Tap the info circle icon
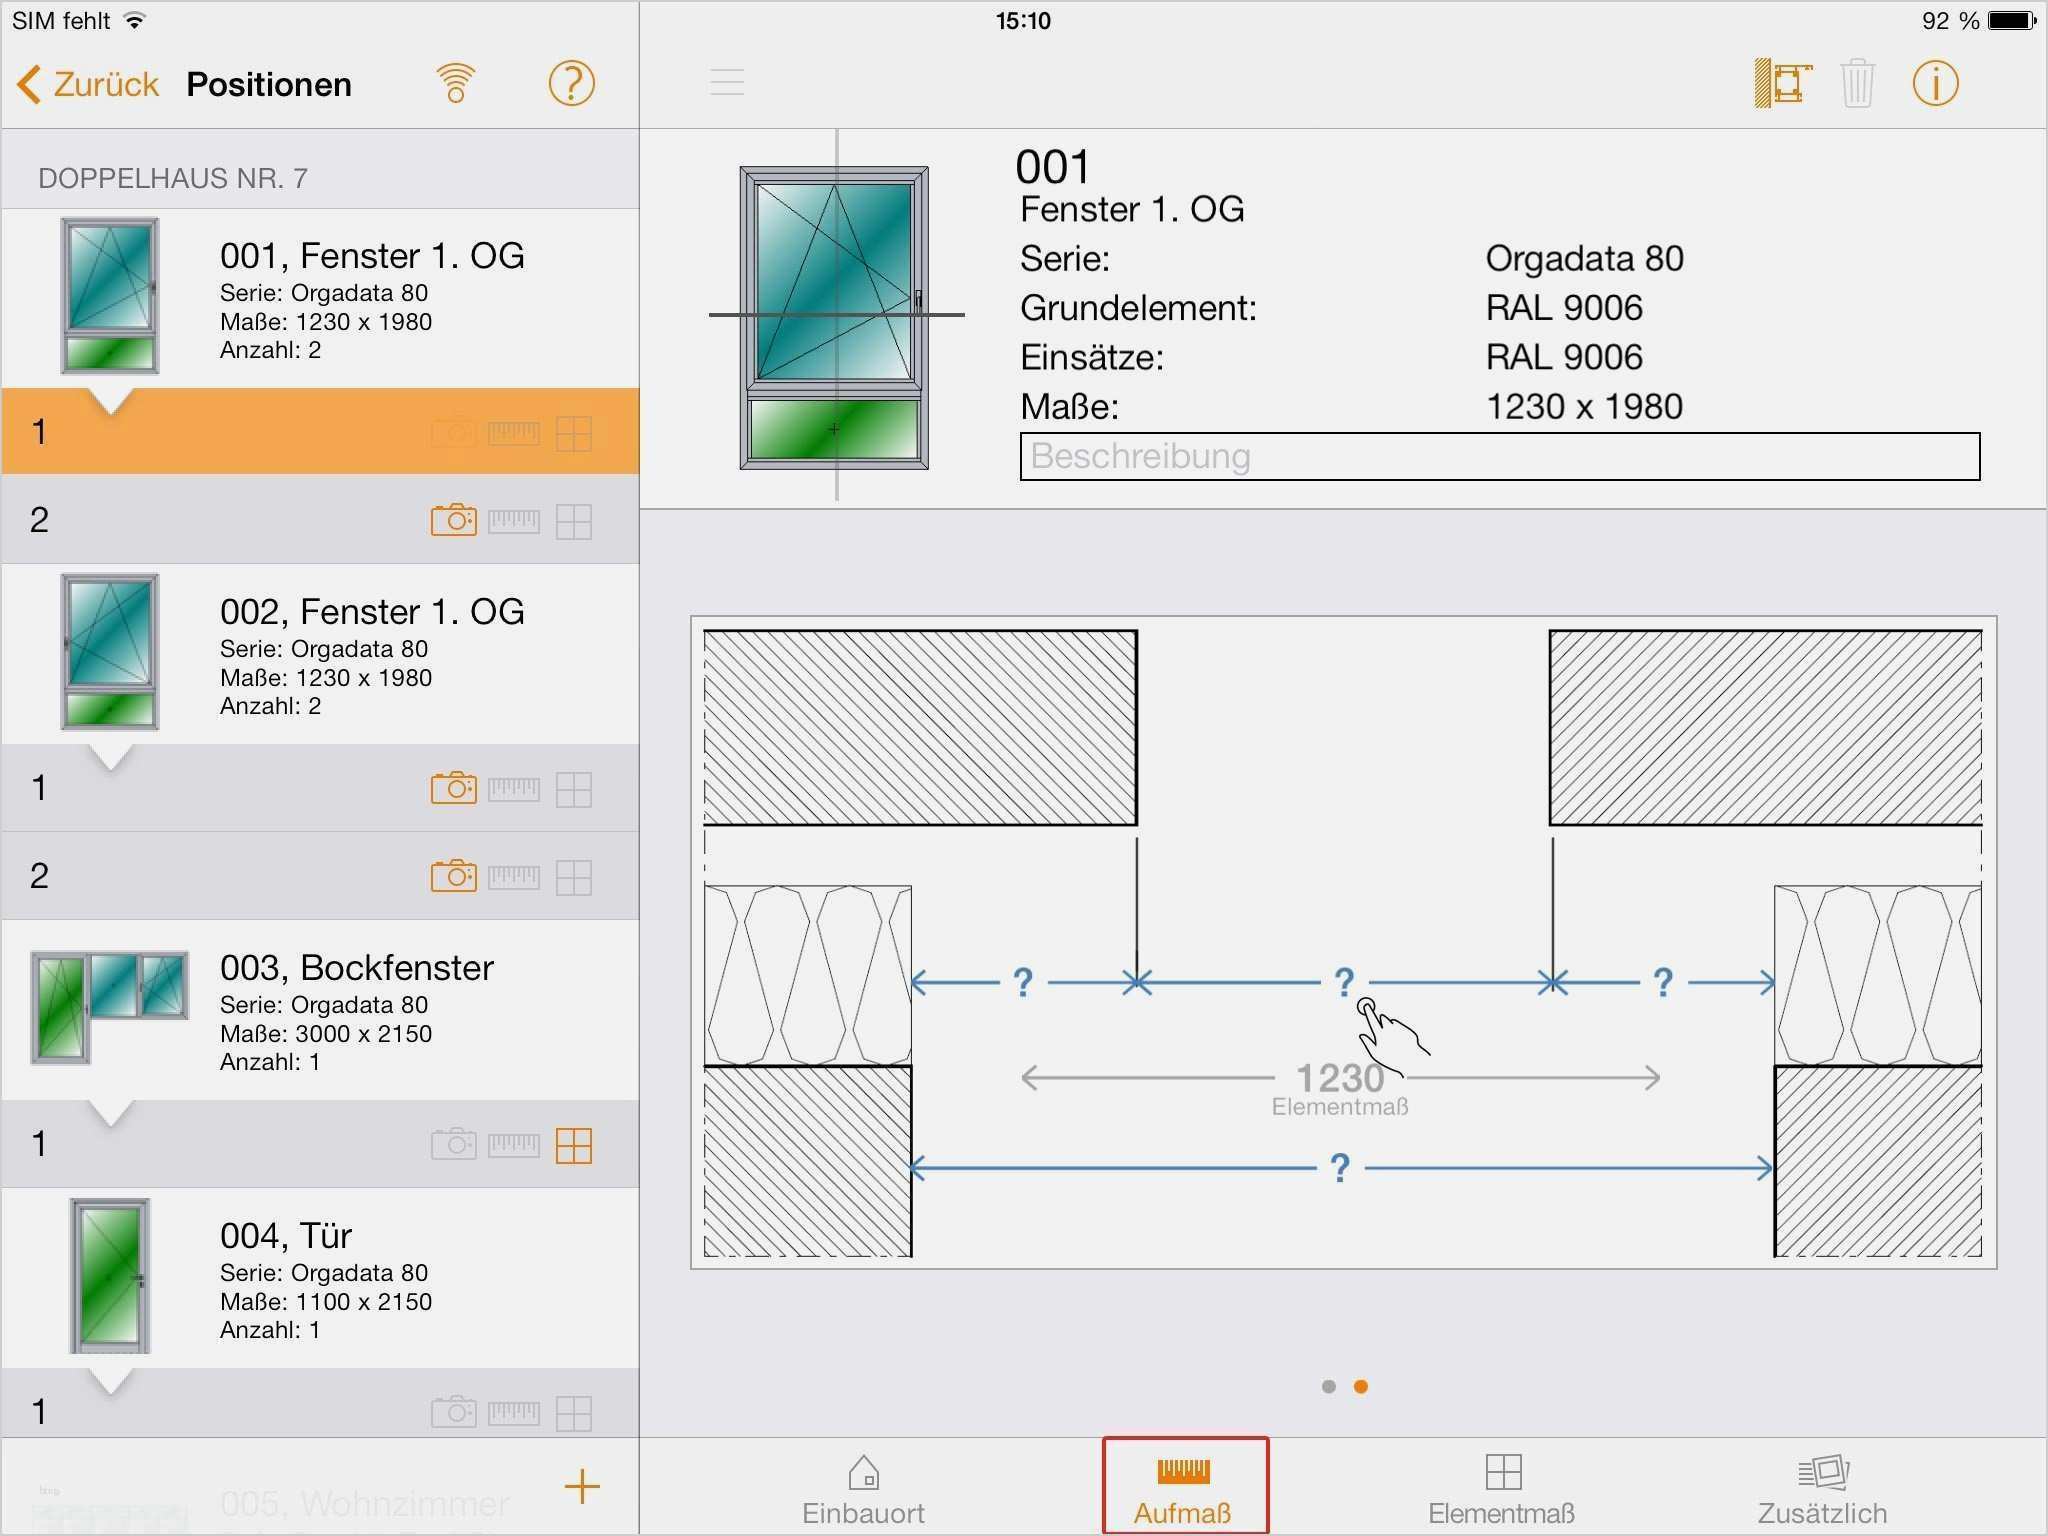2048x1536 pixels. pyautogui.click(x=1934, y=83)
